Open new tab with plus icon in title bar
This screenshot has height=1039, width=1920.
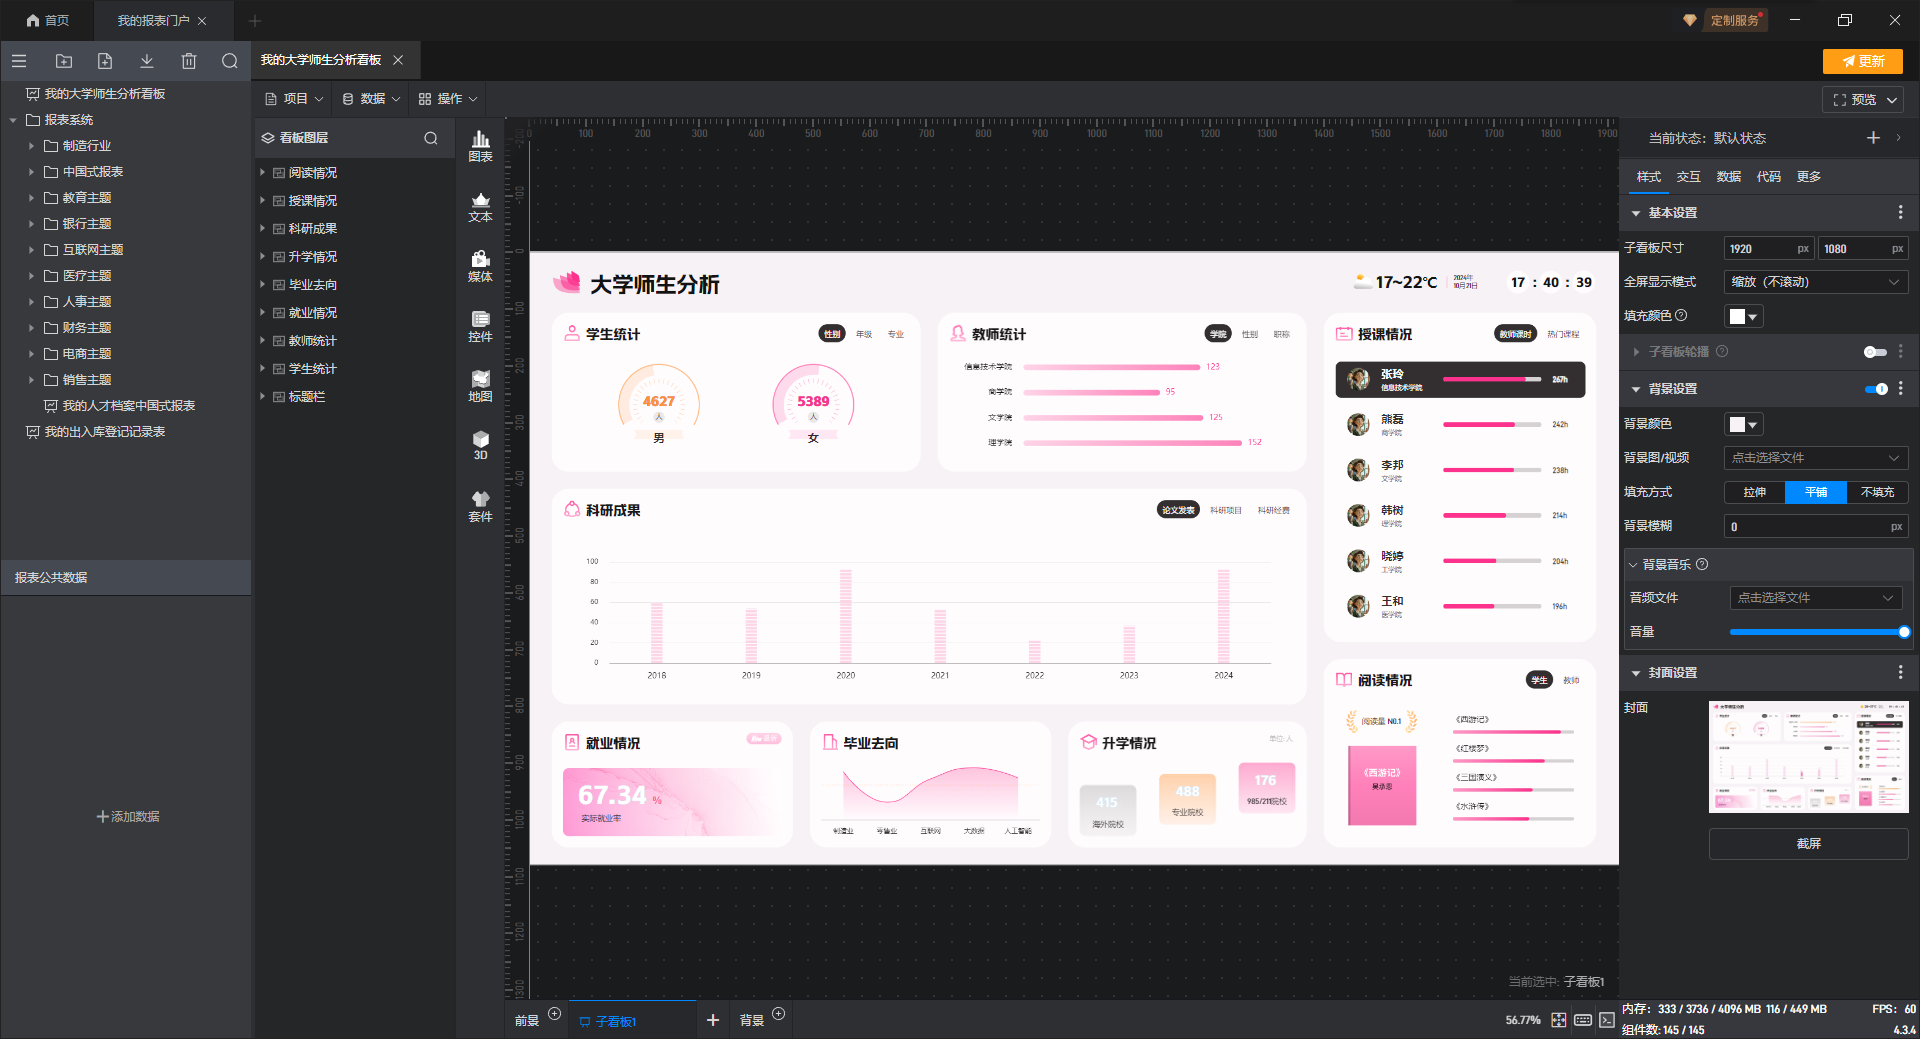coord(255,20)
